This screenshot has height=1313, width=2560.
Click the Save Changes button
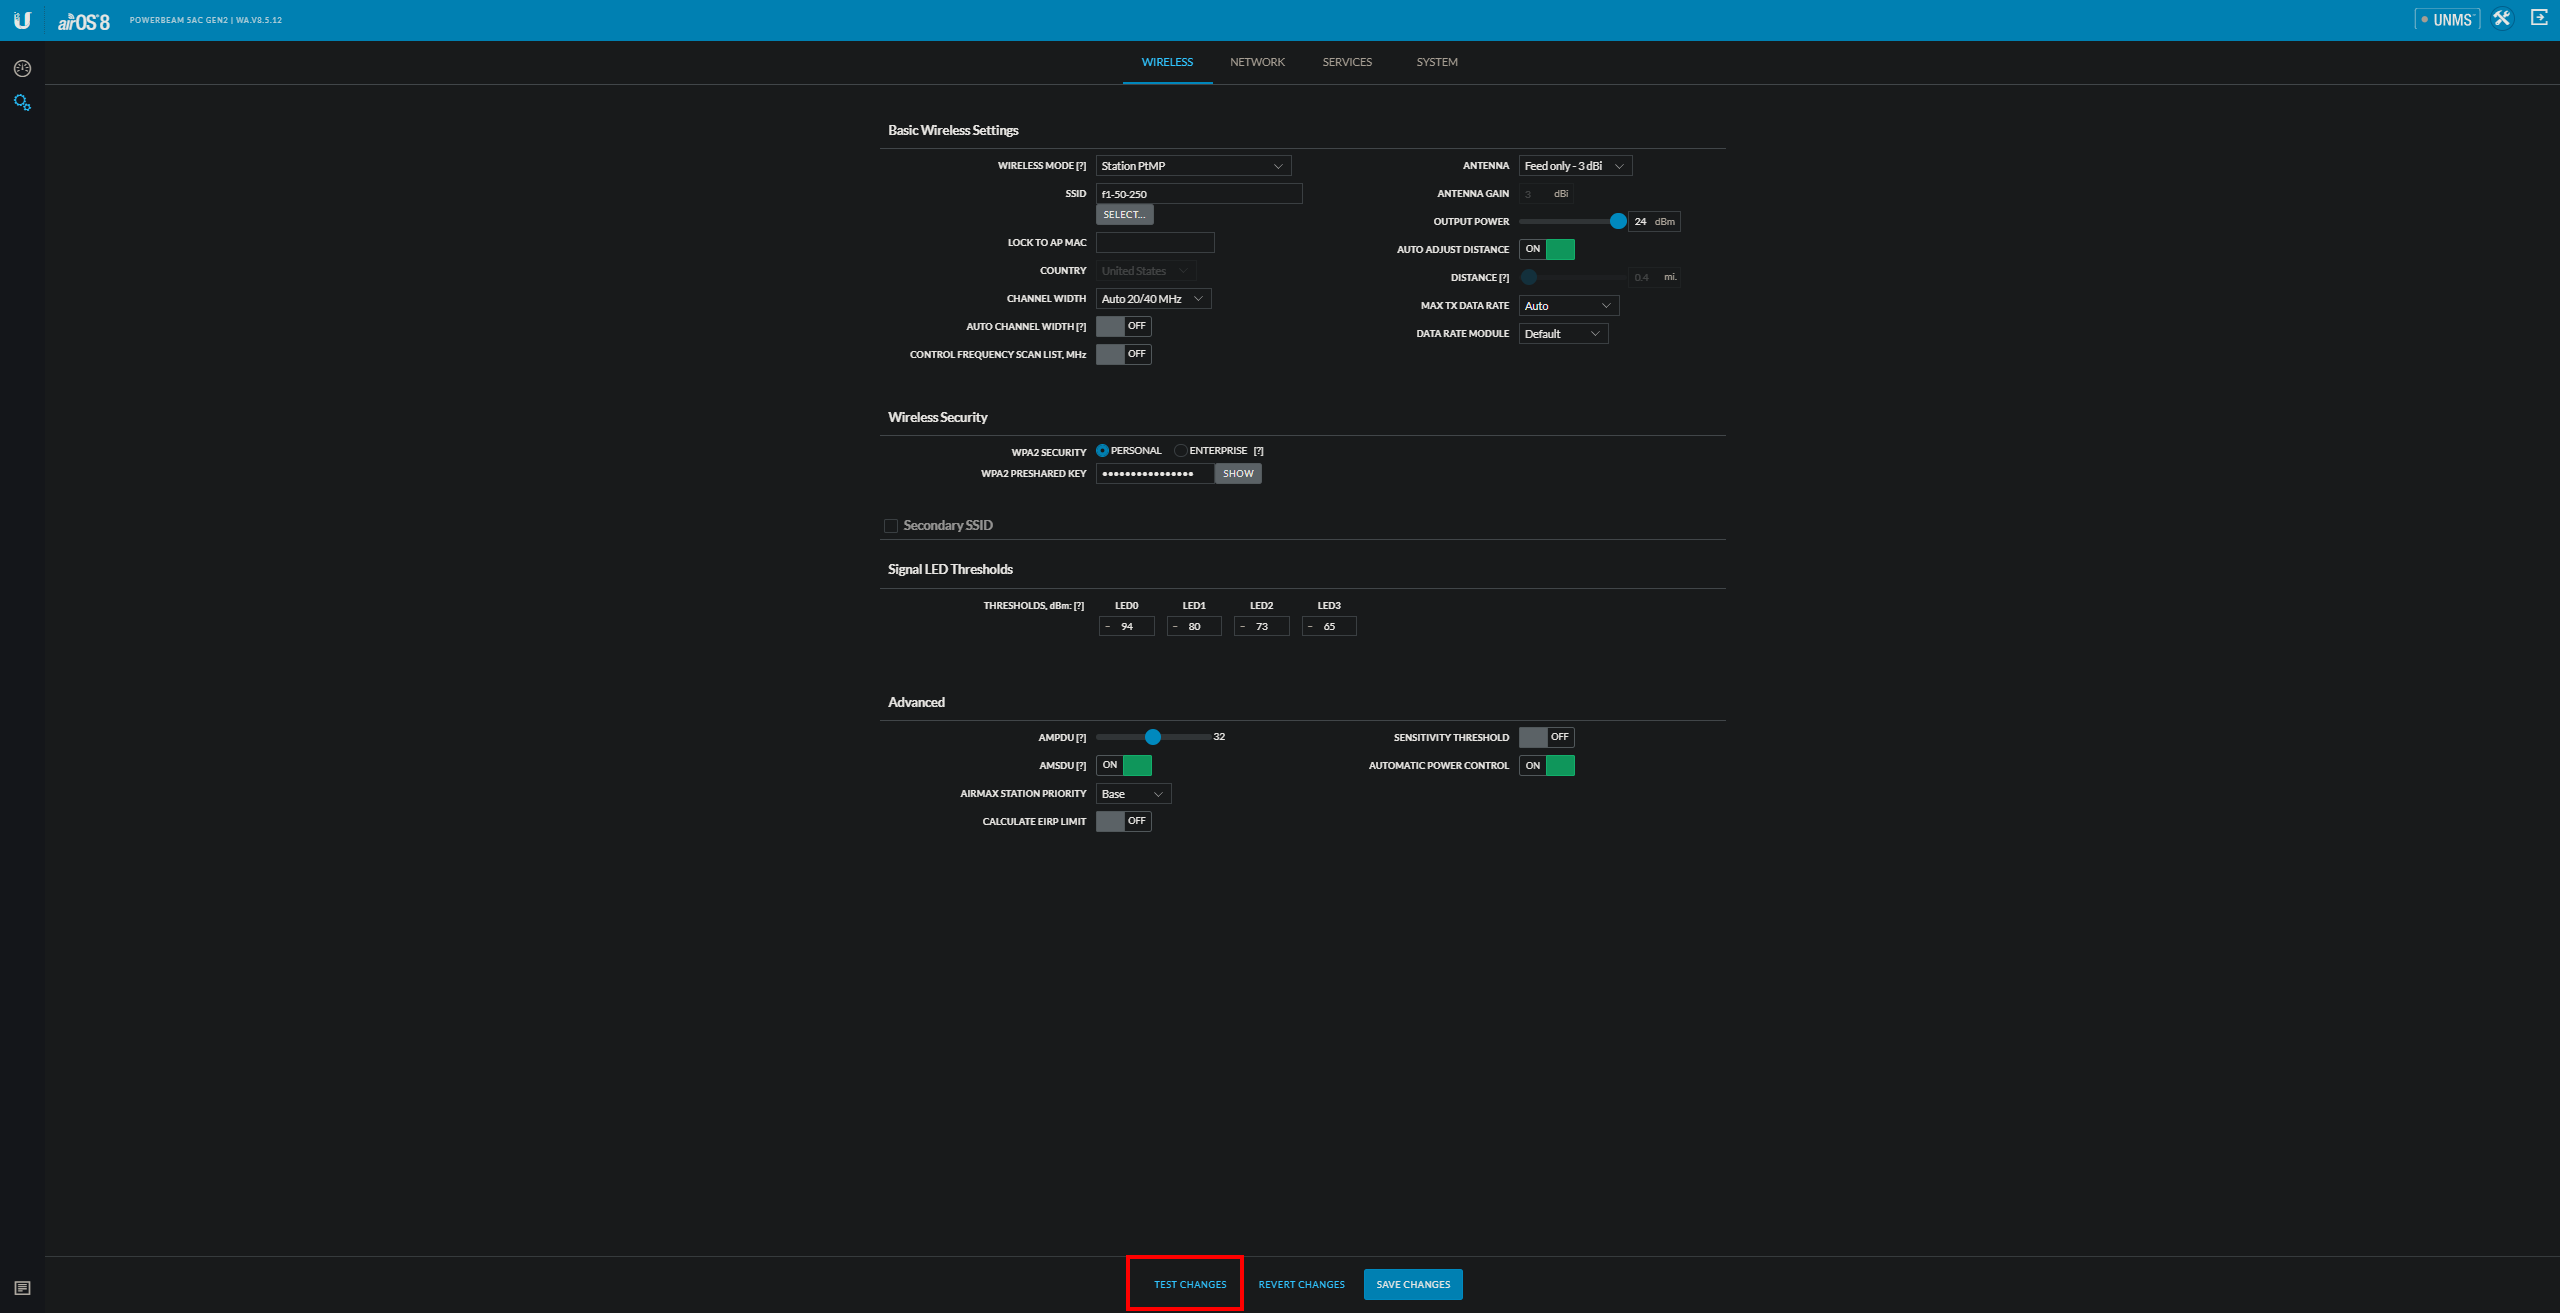(1412, 1285)
